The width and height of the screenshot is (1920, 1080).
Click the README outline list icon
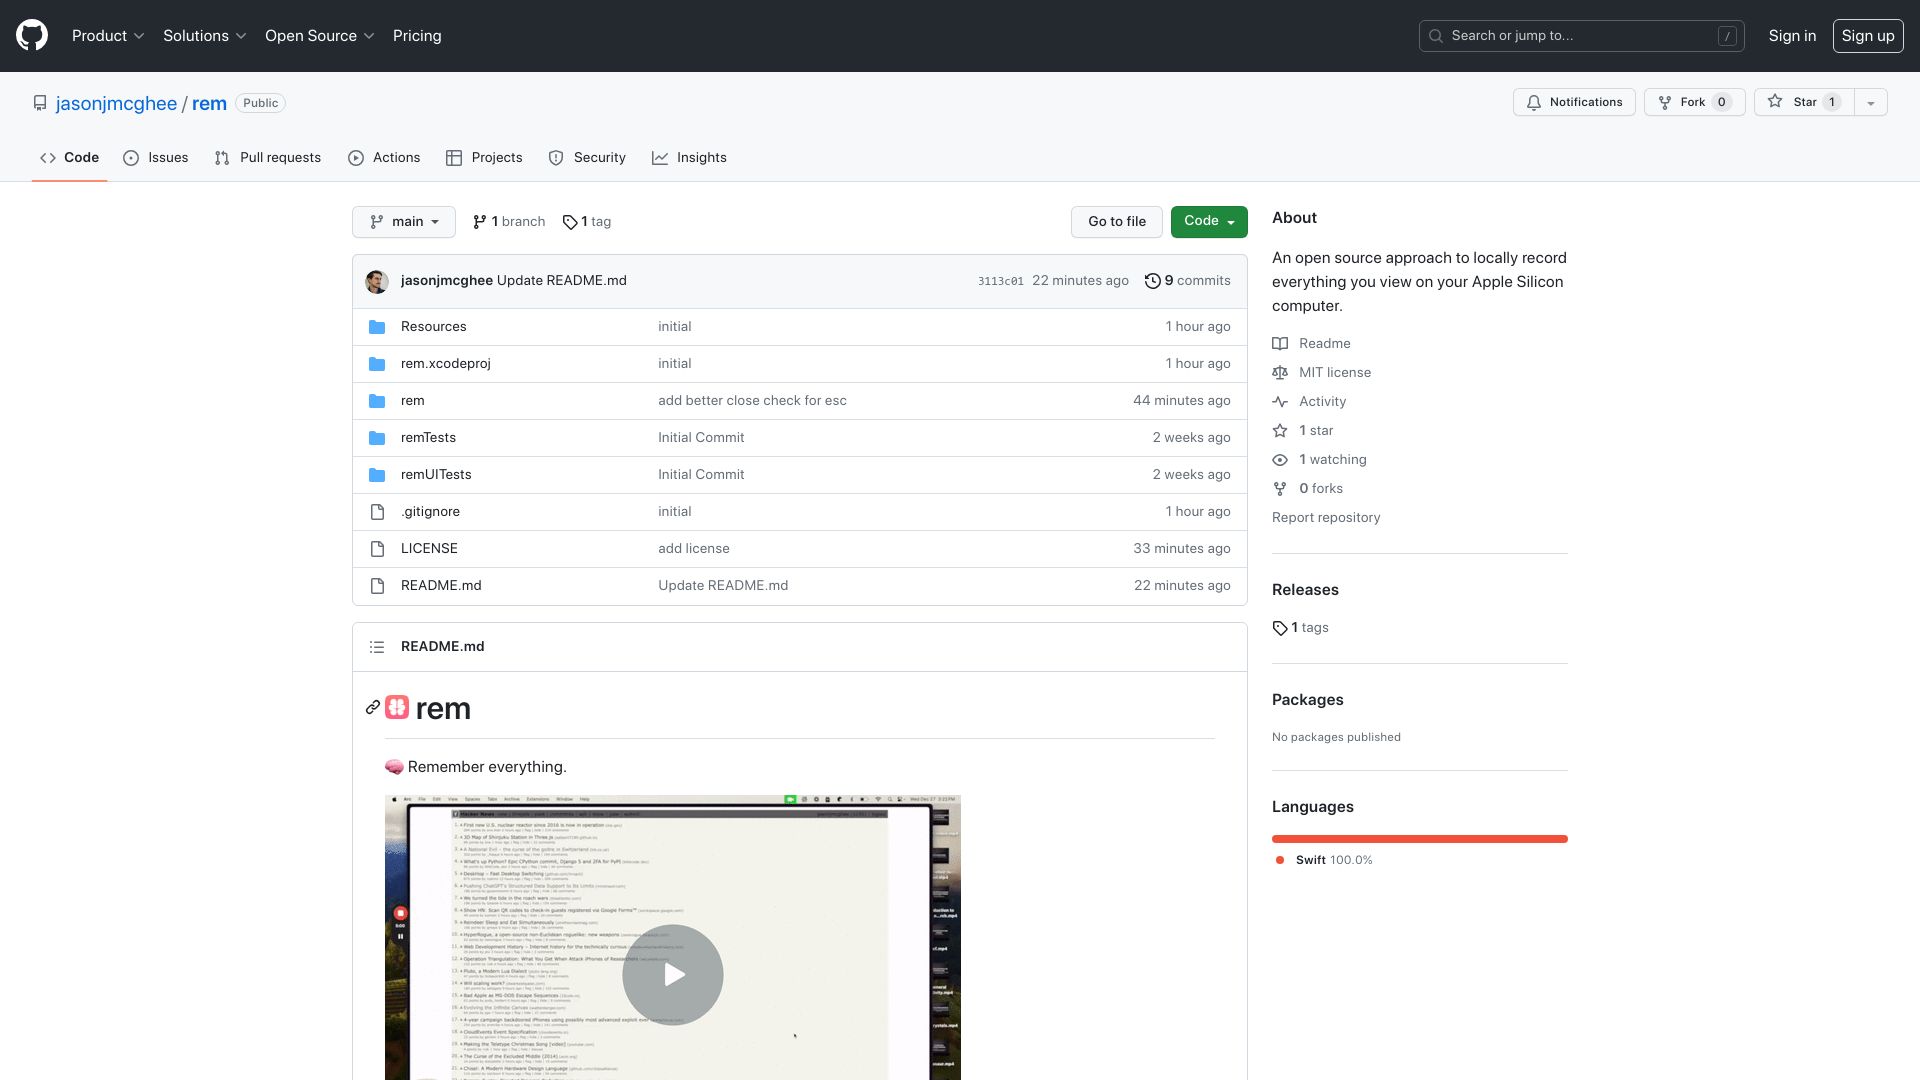(x=377, y=647)
